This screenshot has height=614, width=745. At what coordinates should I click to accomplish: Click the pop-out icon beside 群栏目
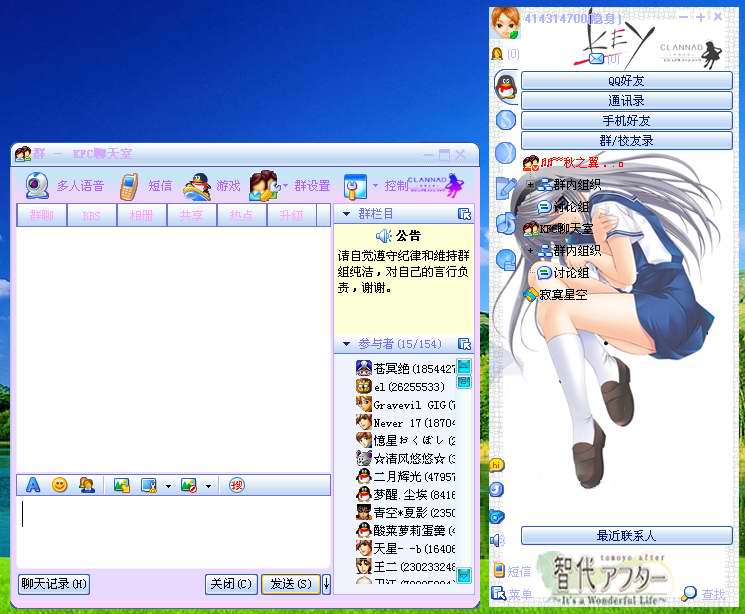tap(464, 214)
